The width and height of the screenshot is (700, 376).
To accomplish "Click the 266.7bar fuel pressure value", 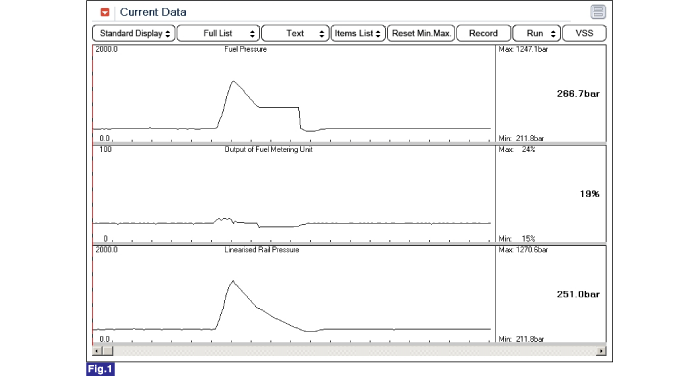I will pyautogui.click(x=578, y=94).
